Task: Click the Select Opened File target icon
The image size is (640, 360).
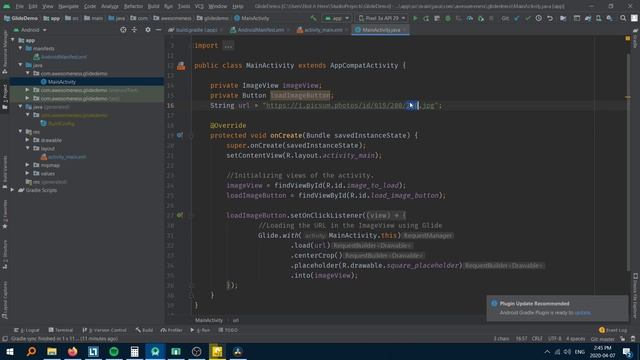Action: (123, 30)
